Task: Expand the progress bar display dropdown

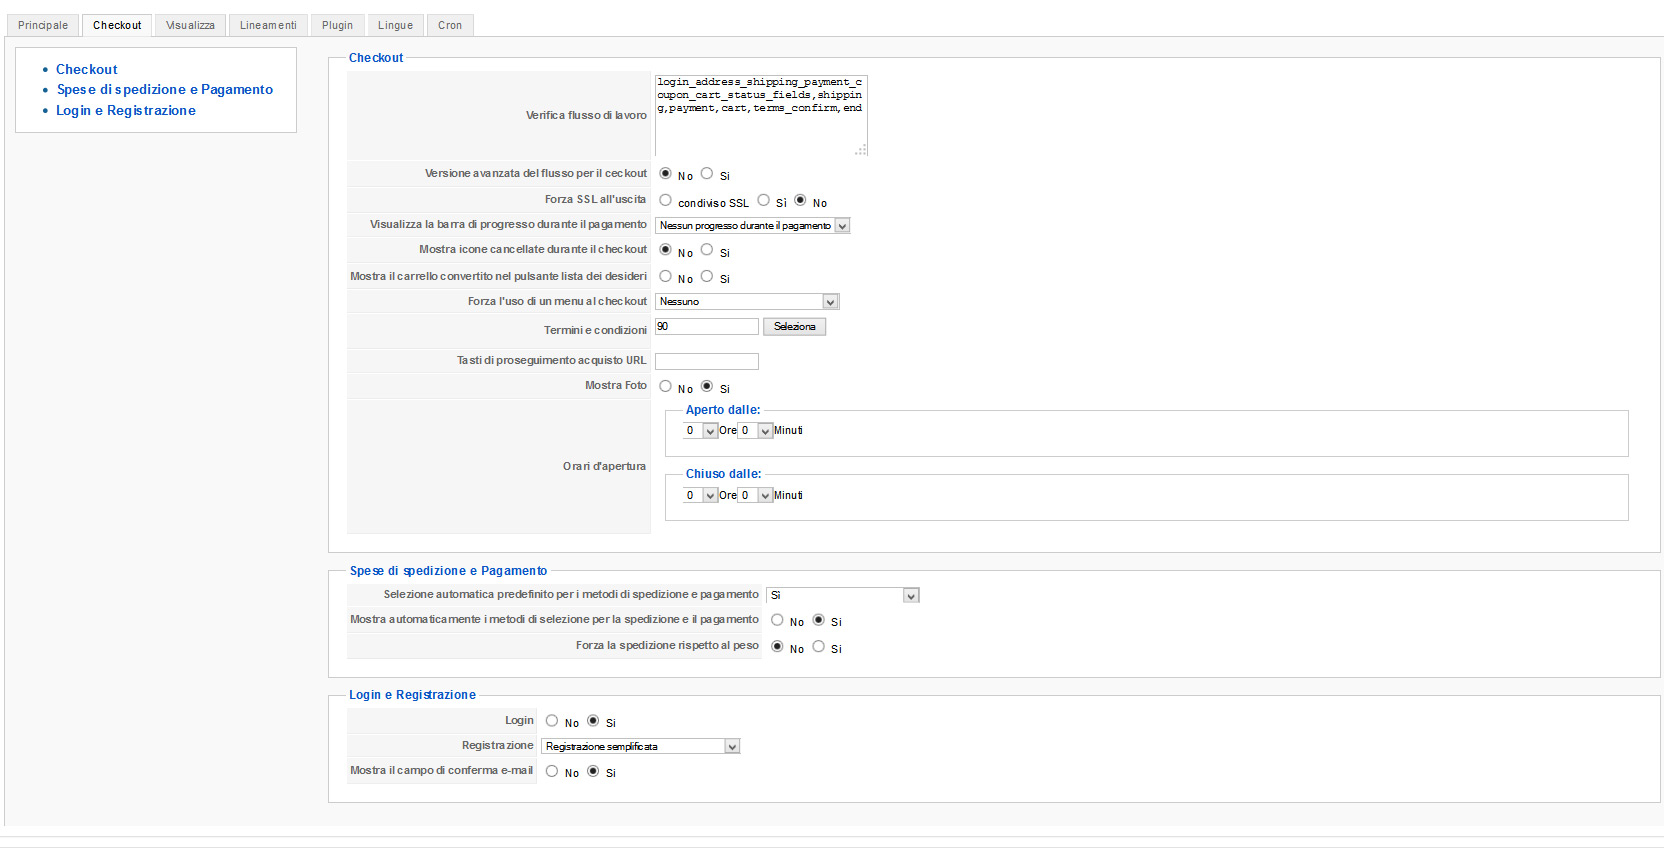Action: pos(752,226)
